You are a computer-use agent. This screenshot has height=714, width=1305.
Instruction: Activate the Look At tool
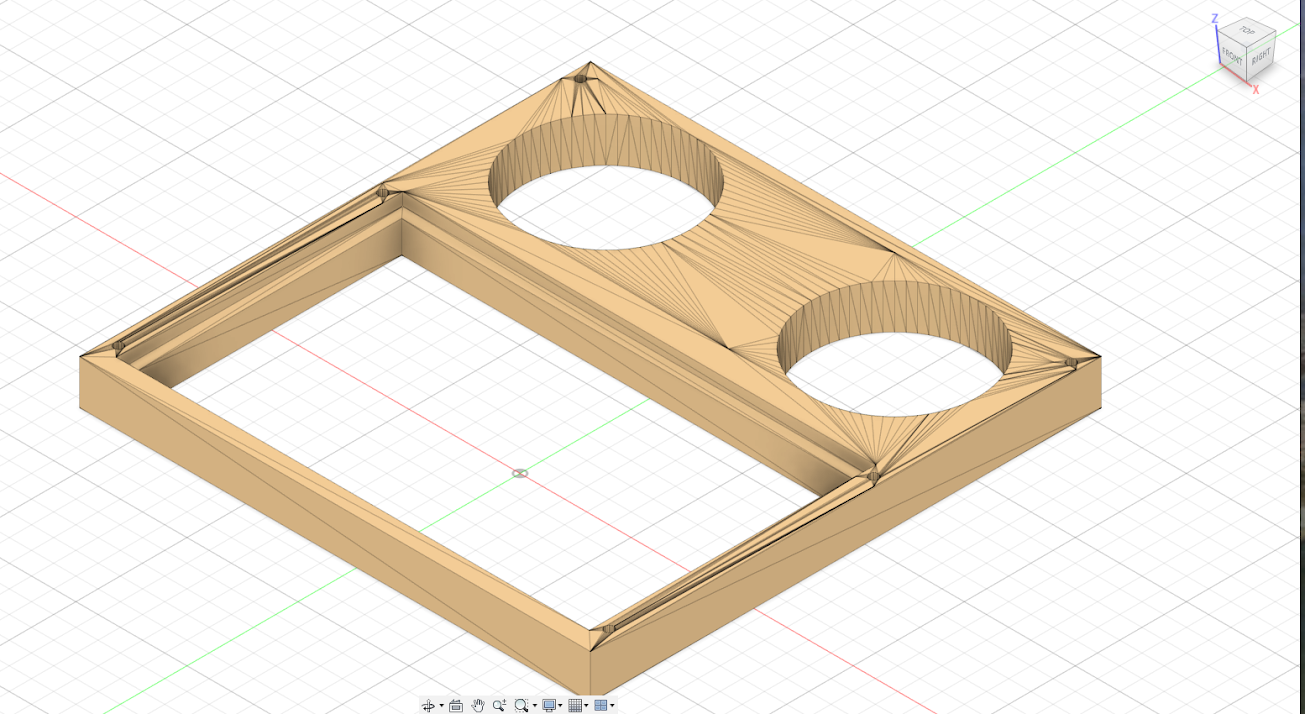coord(456,706)
